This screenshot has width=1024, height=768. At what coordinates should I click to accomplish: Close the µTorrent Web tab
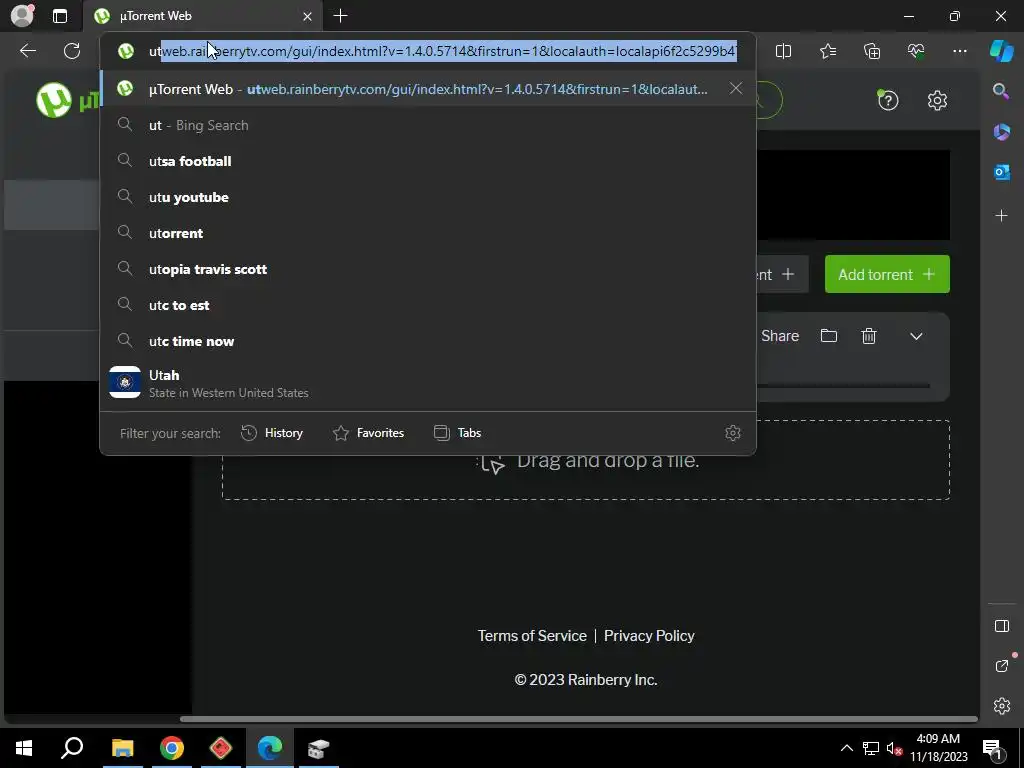(x=307, y=16)
